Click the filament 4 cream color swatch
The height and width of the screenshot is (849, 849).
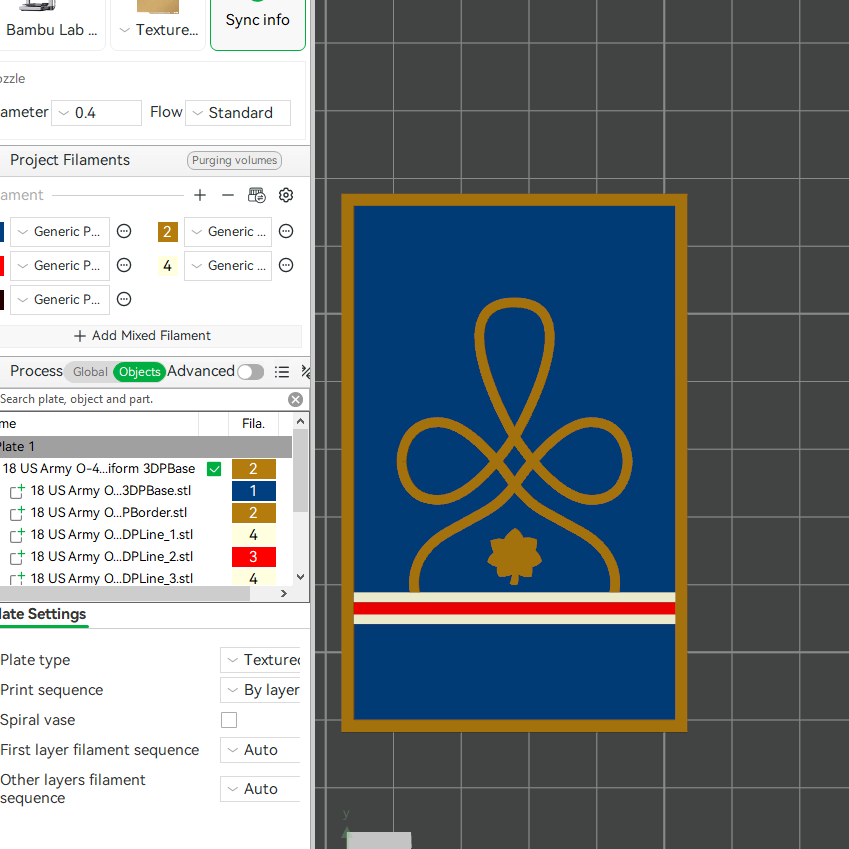[x=167, y=266]
